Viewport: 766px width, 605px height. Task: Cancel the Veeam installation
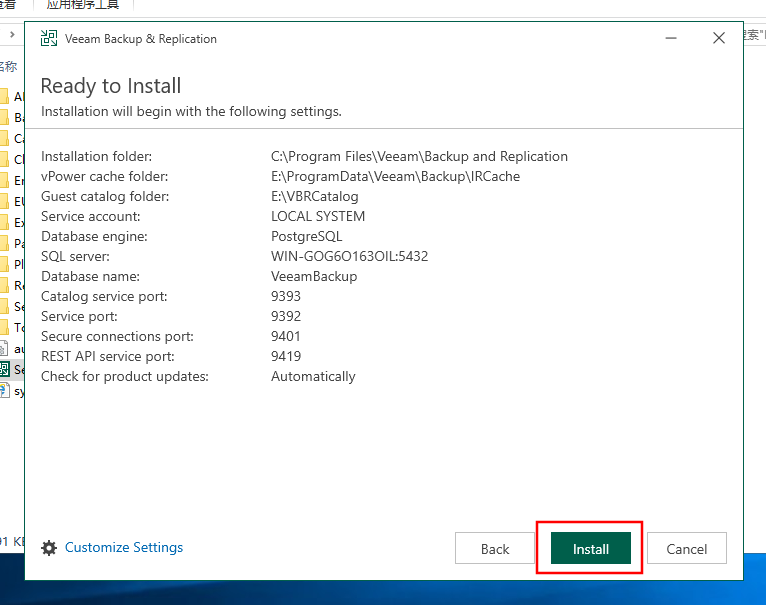(686, 548)
